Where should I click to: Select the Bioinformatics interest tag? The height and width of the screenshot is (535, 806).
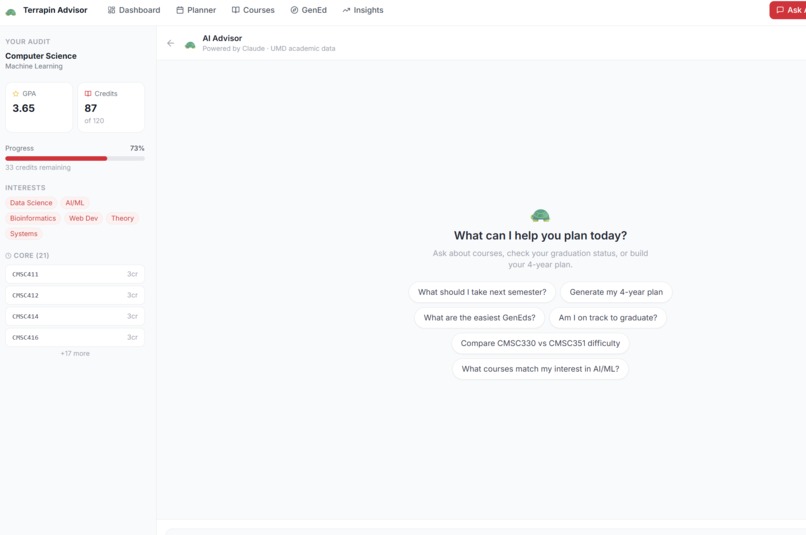click(x=33, y=218)
